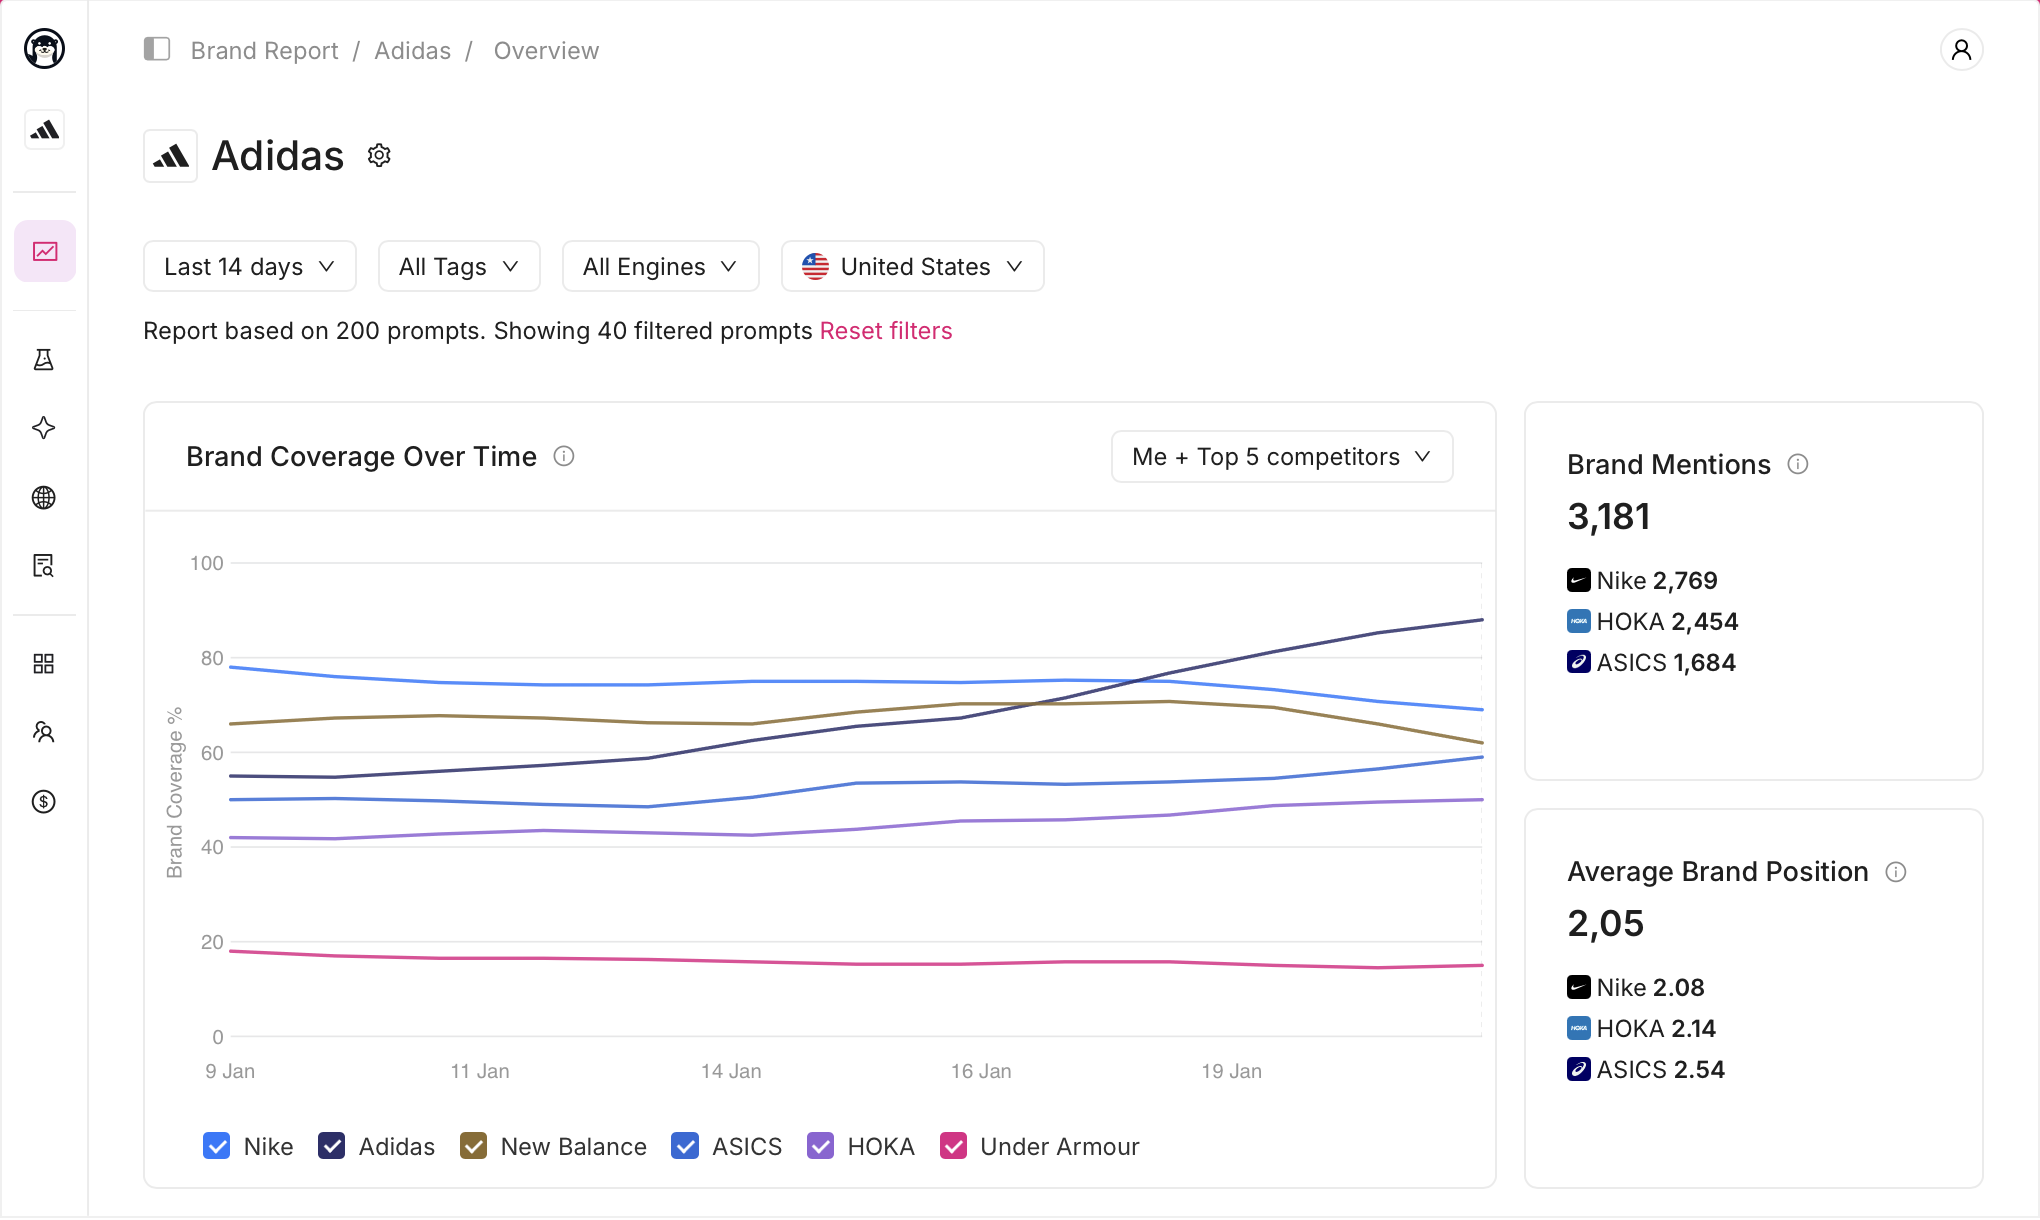Click the New Balance color swatch checkbox
The image size is (2040, 1220).
coord(473,1146)
